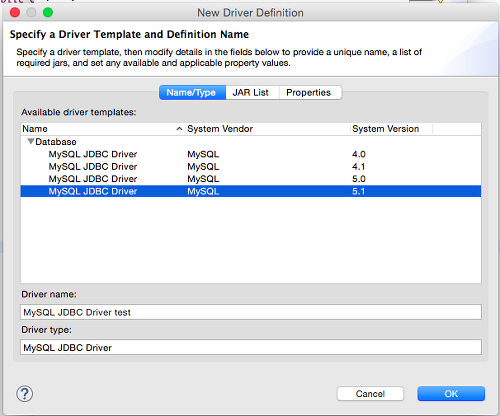Select MySQL JDBC Driver version 5.1 row
Image resolution: width=500 pixels, height=416 pixels.
pos(251,191)
